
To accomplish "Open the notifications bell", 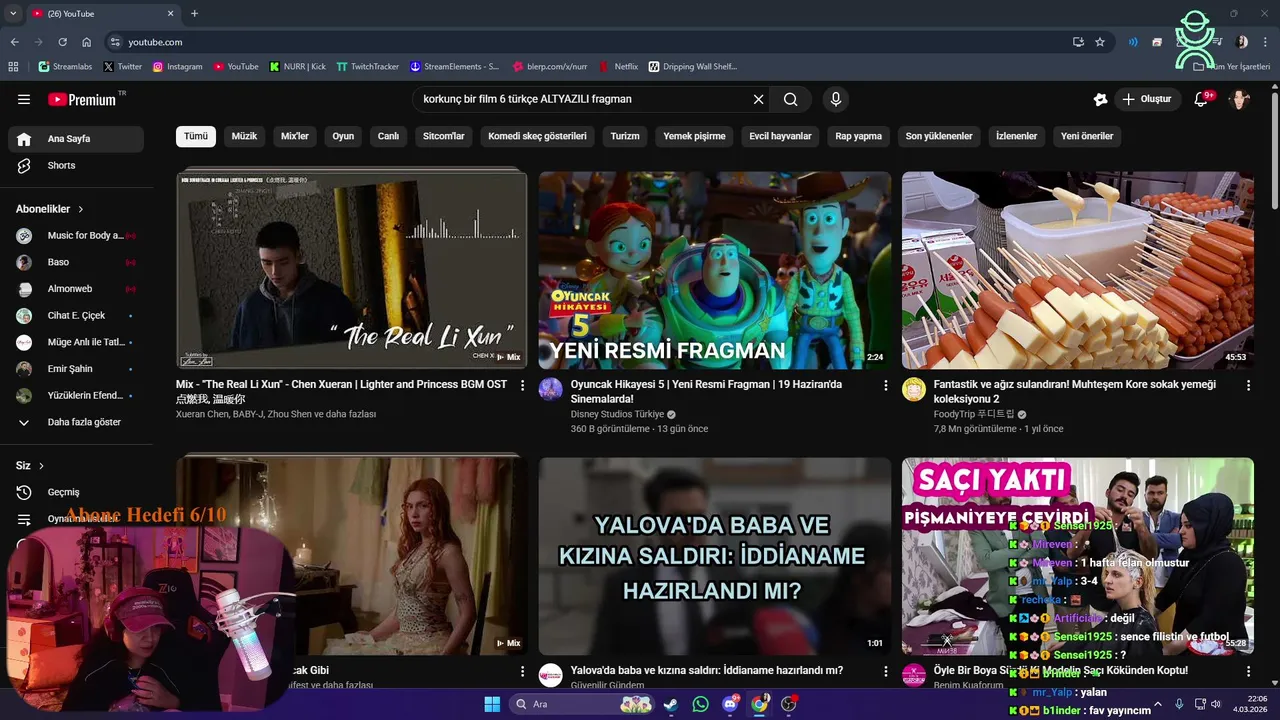I will (x=1202, y=99).
